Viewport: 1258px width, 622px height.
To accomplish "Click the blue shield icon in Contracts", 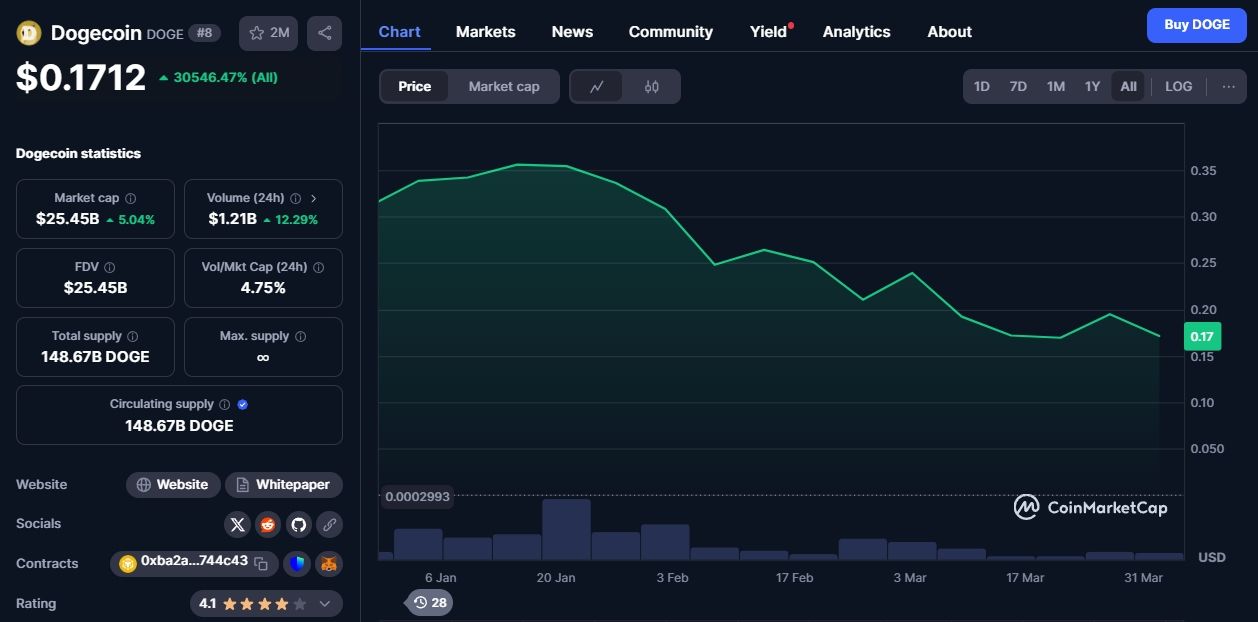I will coord(297,564).
